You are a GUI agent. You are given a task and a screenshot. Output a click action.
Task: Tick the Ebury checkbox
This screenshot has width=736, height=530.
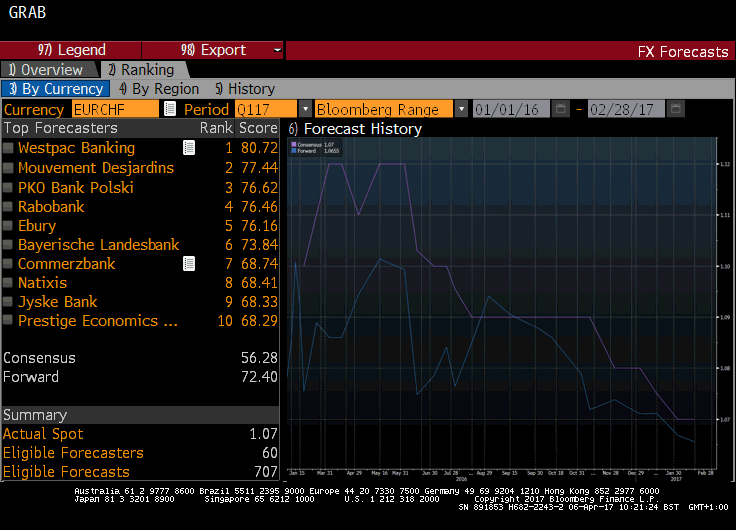8,226
